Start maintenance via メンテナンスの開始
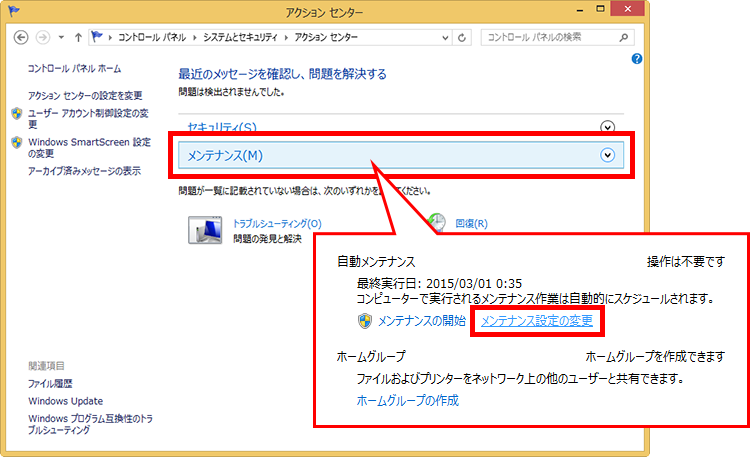The height and width of the screenshot is (457, 750). point(421,321)
